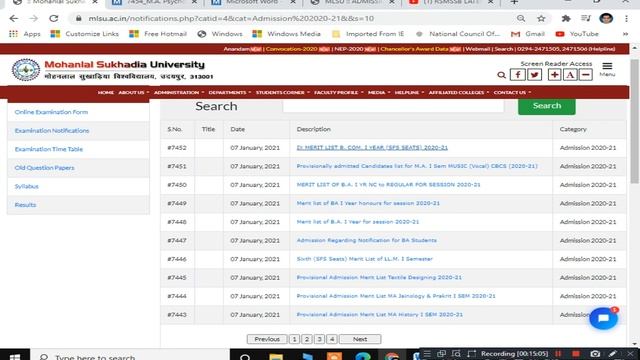
Task: Reload the page with the refresh icon
Action: pos(53,18)
